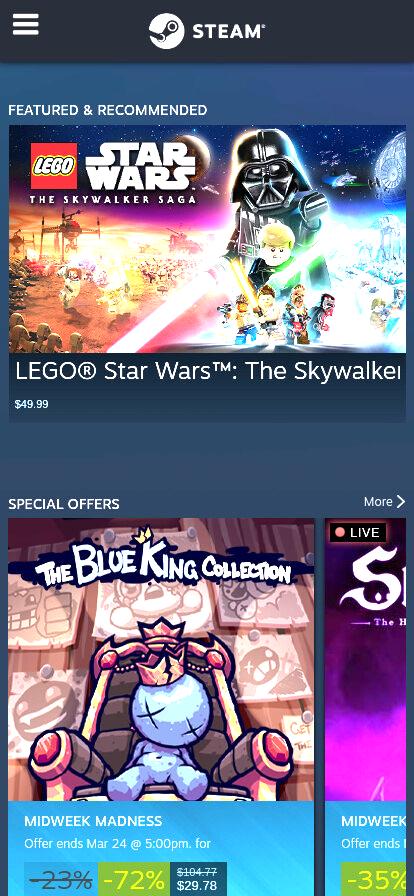The image size is (414, 896).
Task: Select the first MIDWEEK MADNESS label
Action: (x=93, y=821)
